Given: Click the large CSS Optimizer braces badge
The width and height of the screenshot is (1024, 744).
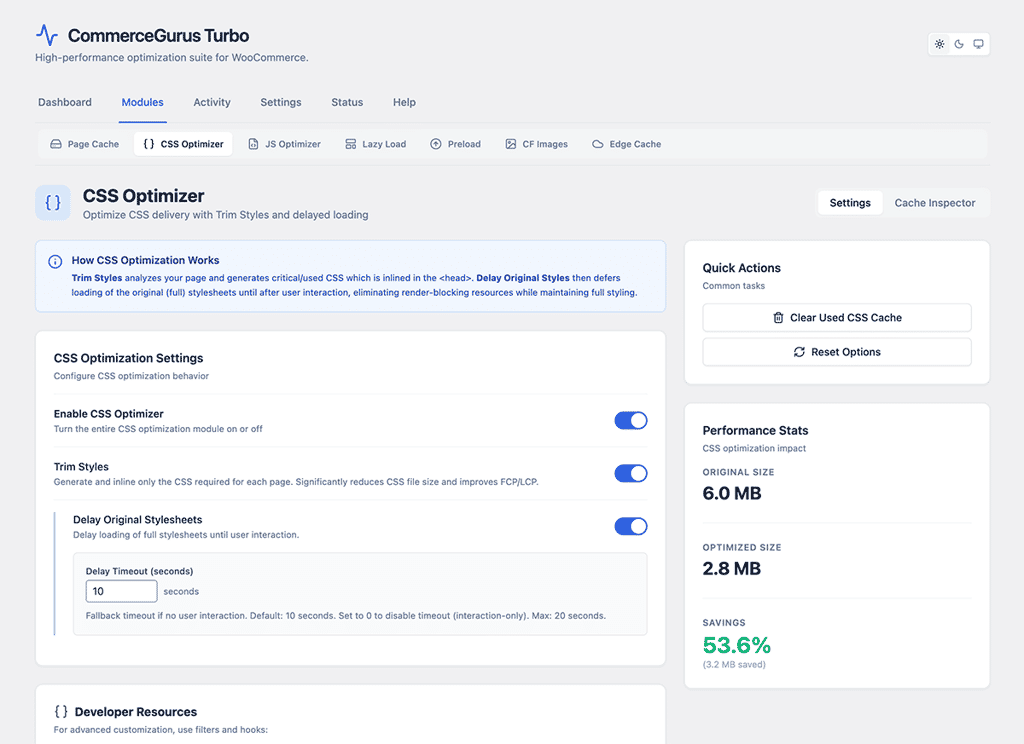Looking at the screenshot, I should 53,202.
